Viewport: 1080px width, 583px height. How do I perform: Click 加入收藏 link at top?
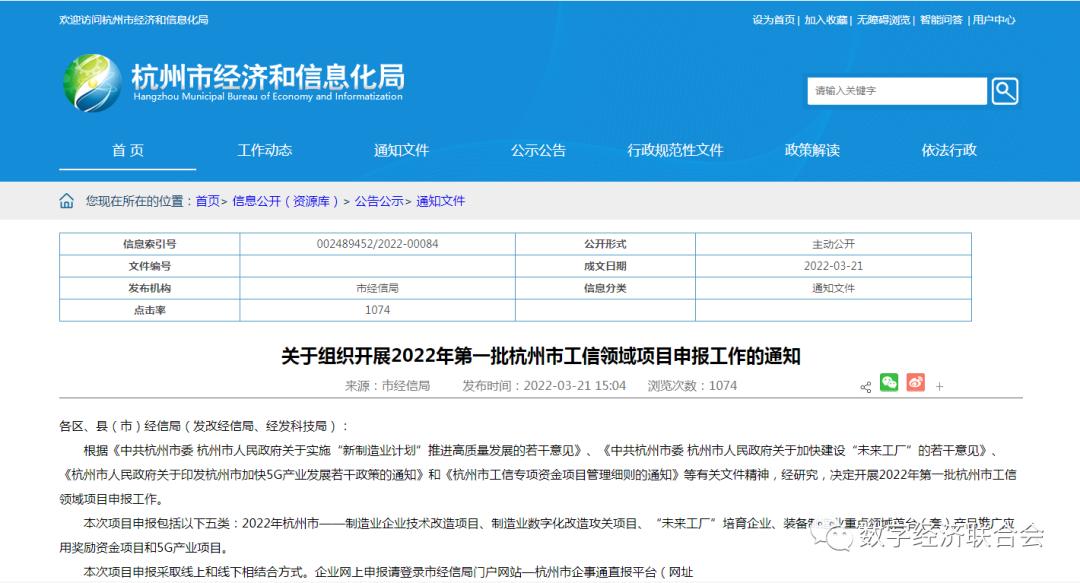pos(826,20)
